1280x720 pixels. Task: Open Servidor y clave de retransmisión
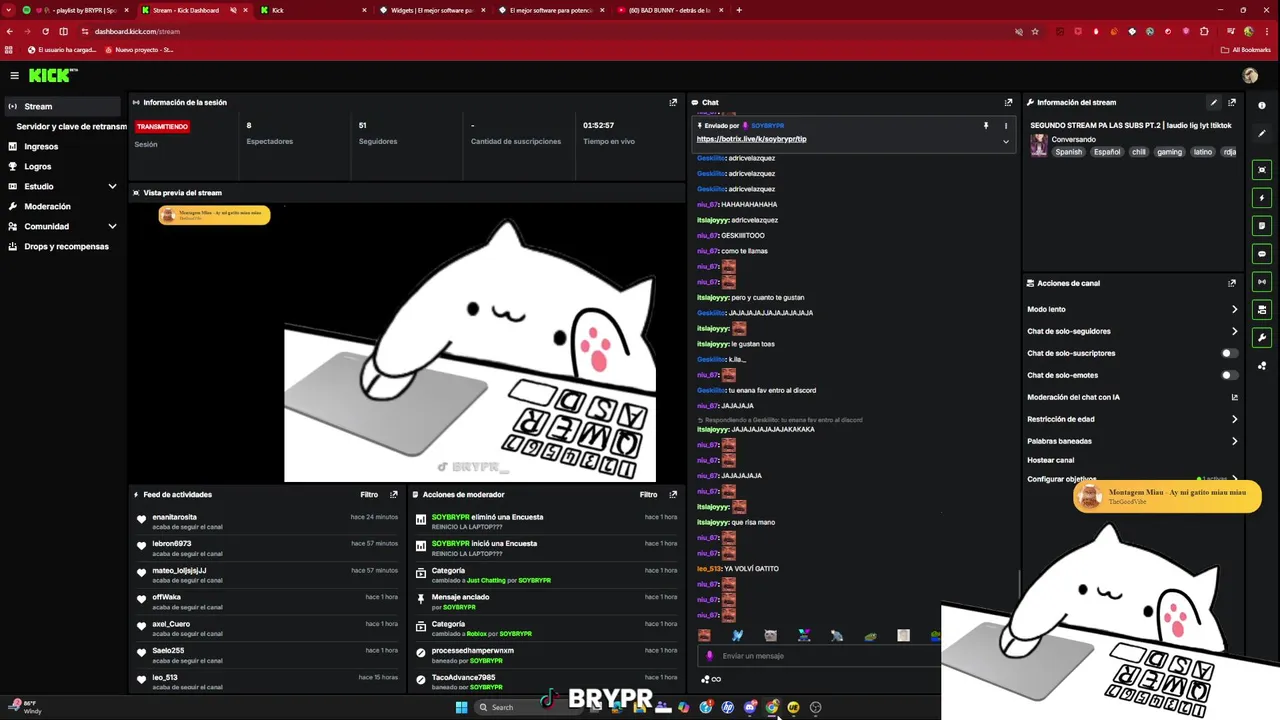click(x=71, y=126)
